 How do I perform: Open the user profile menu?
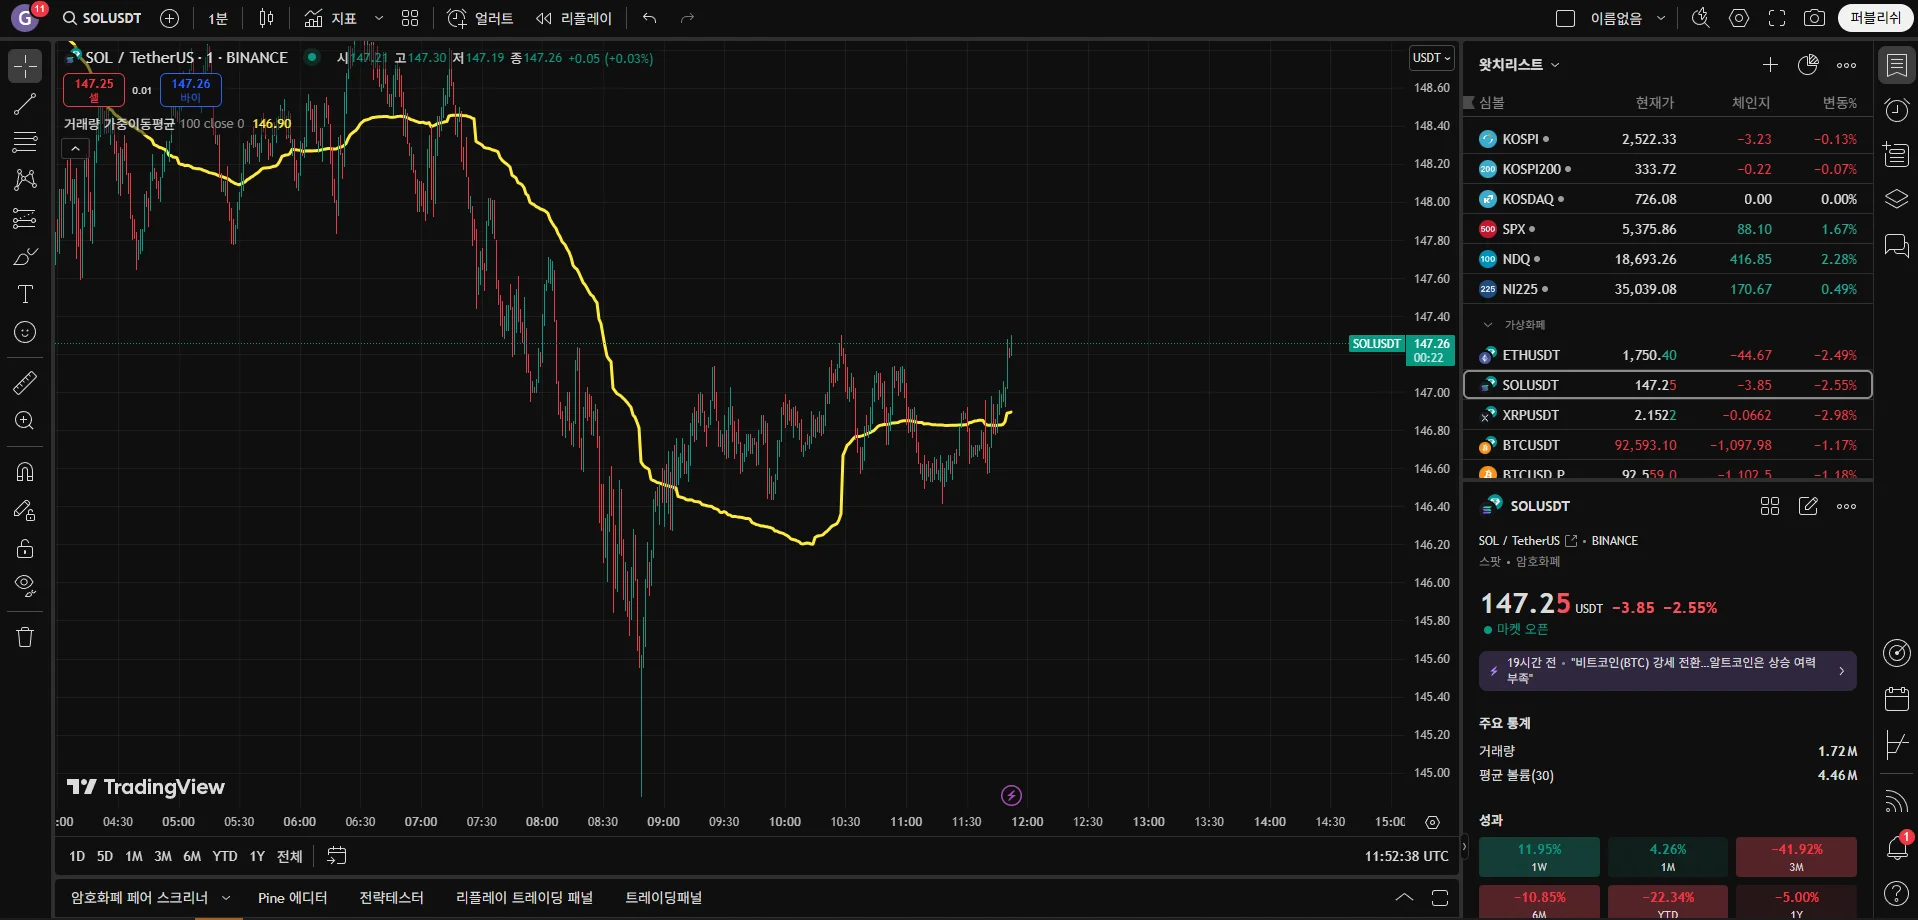(25, 18)
